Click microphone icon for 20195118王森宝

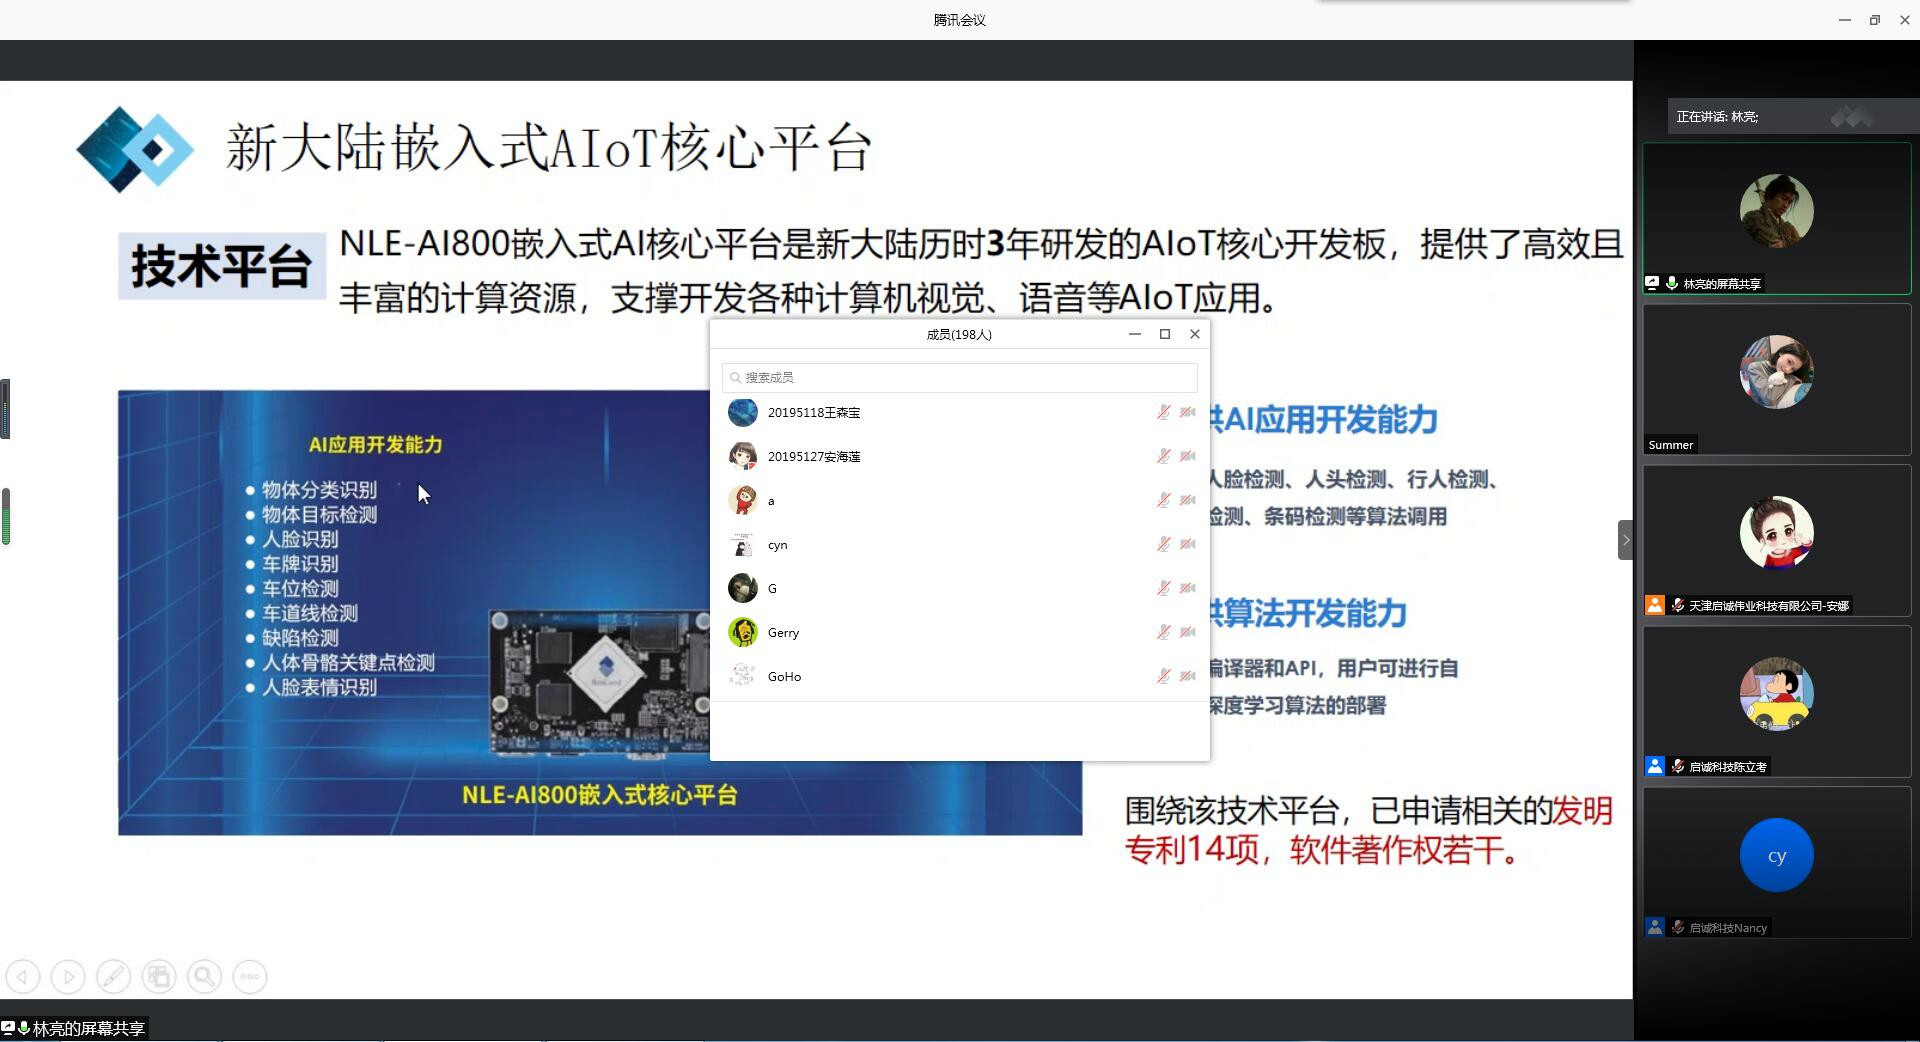(1163, 412)
